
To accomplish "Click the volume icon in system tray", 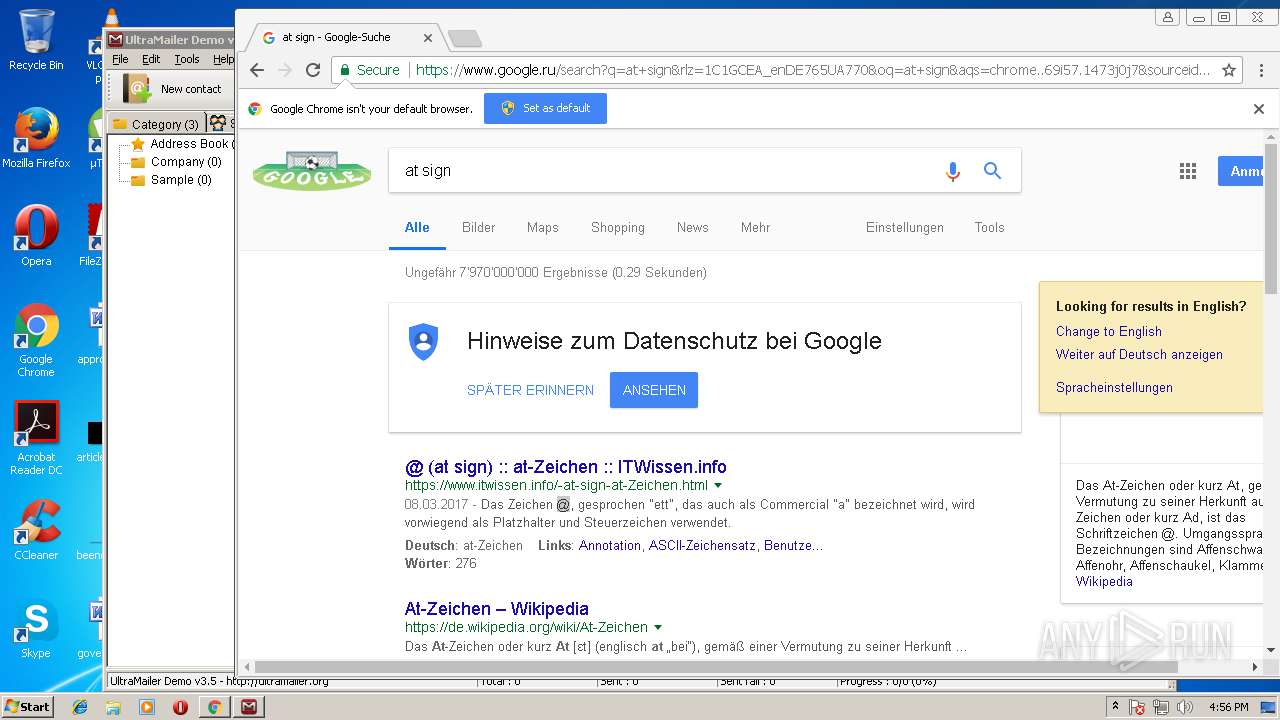I will [1185, 707].
